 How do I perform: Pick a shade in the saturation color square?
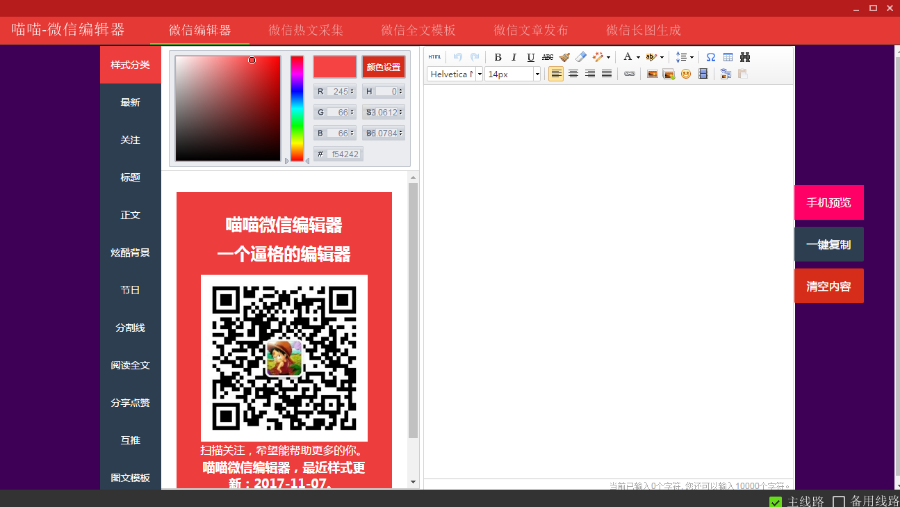[228, 109]
